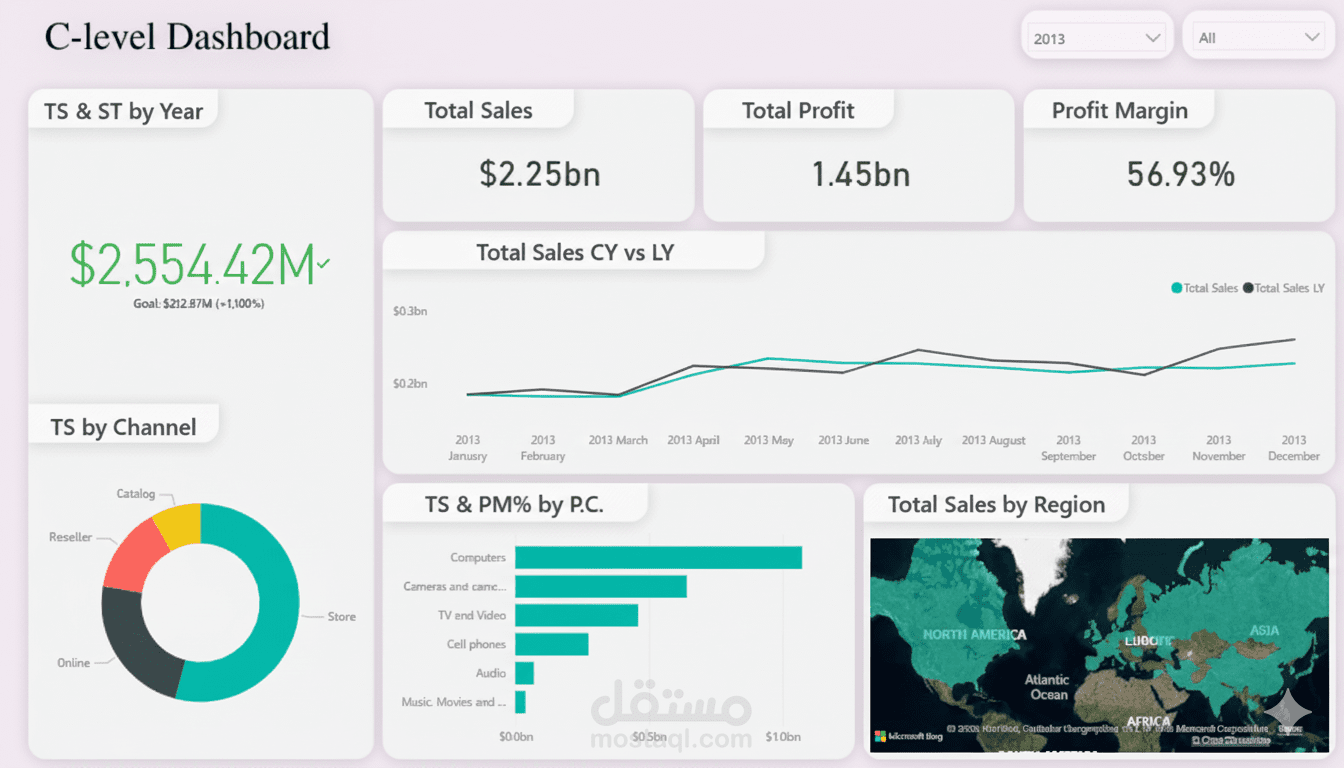Click the Audio category label
The image size is (1344, 768).
[491, 674]
